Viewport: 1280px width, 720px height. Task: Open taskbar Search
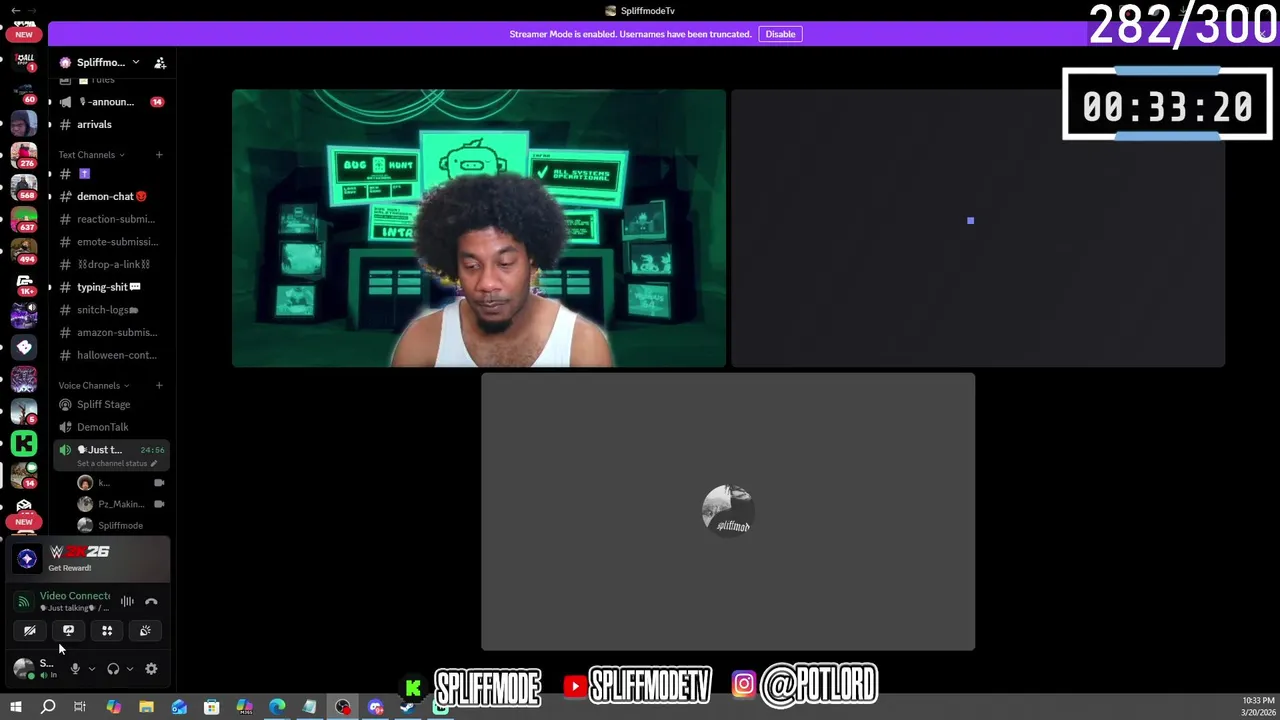tap(48, 708)
